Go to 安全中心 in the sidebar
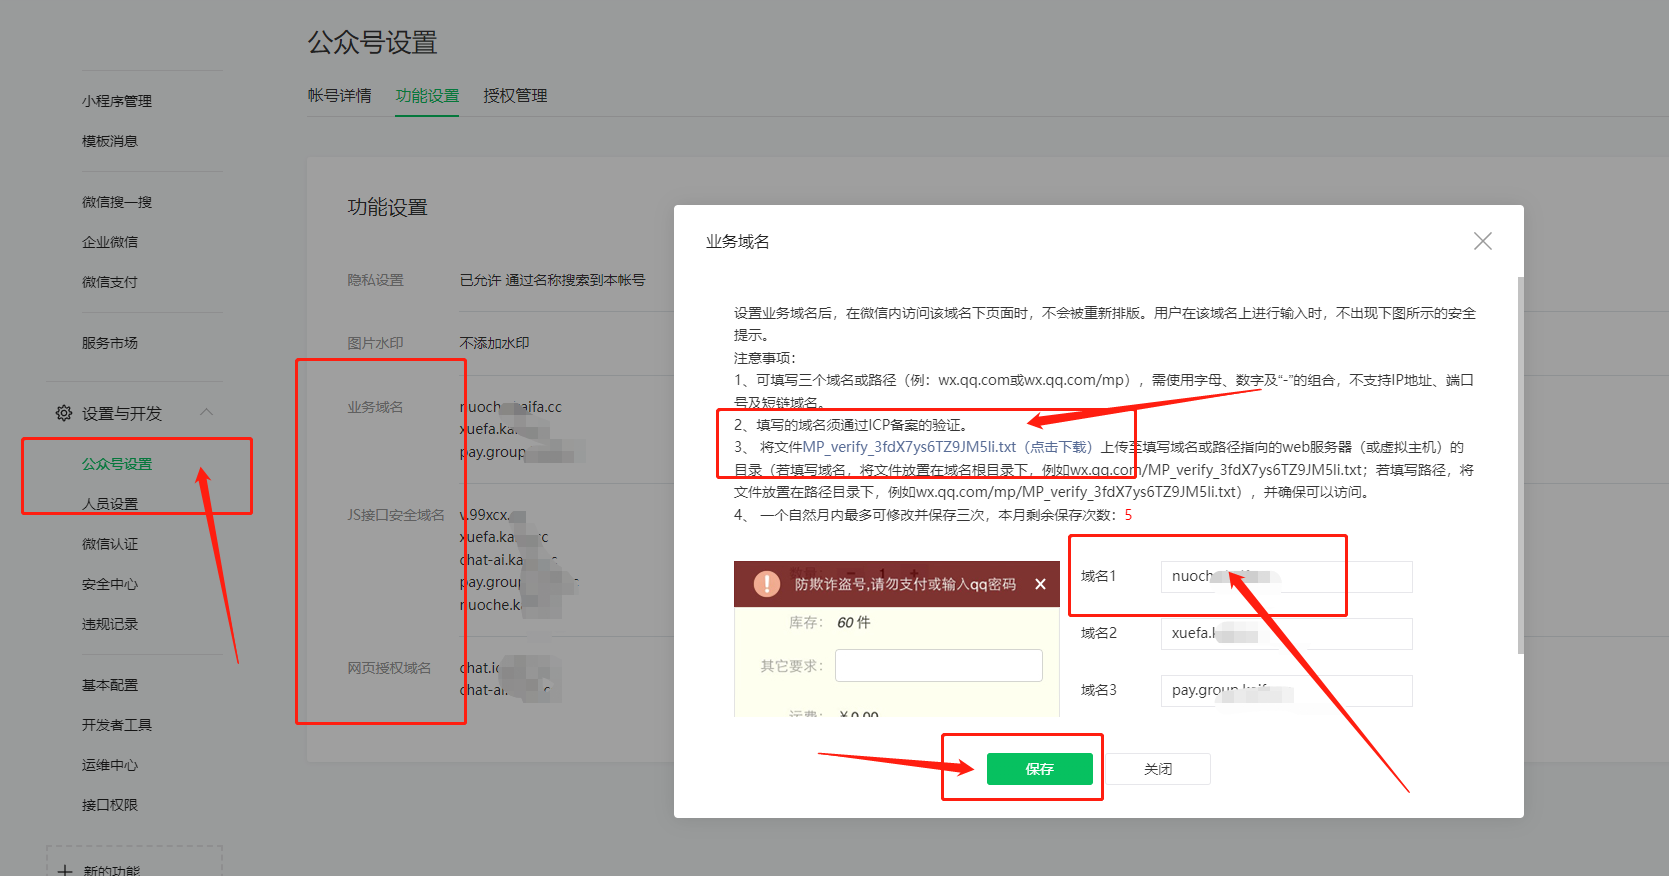This screenshot has width=1669, height=876. tap(110, 584)
